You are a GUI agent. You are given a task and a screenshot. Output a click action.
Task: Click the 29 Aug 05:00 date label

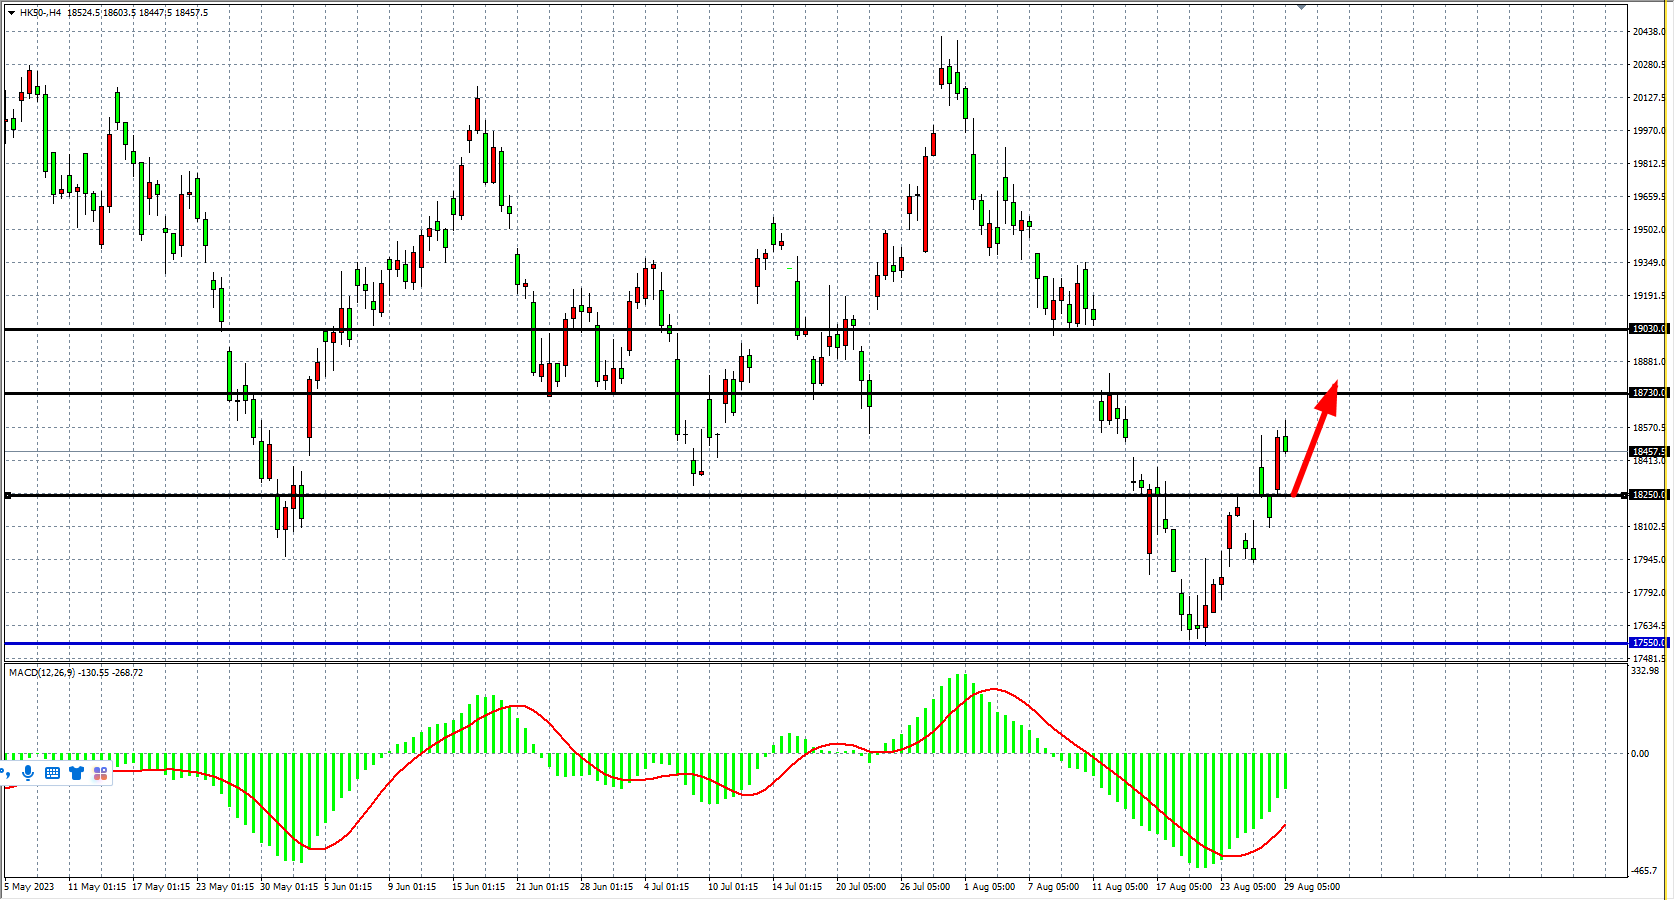coord(1311,887)
